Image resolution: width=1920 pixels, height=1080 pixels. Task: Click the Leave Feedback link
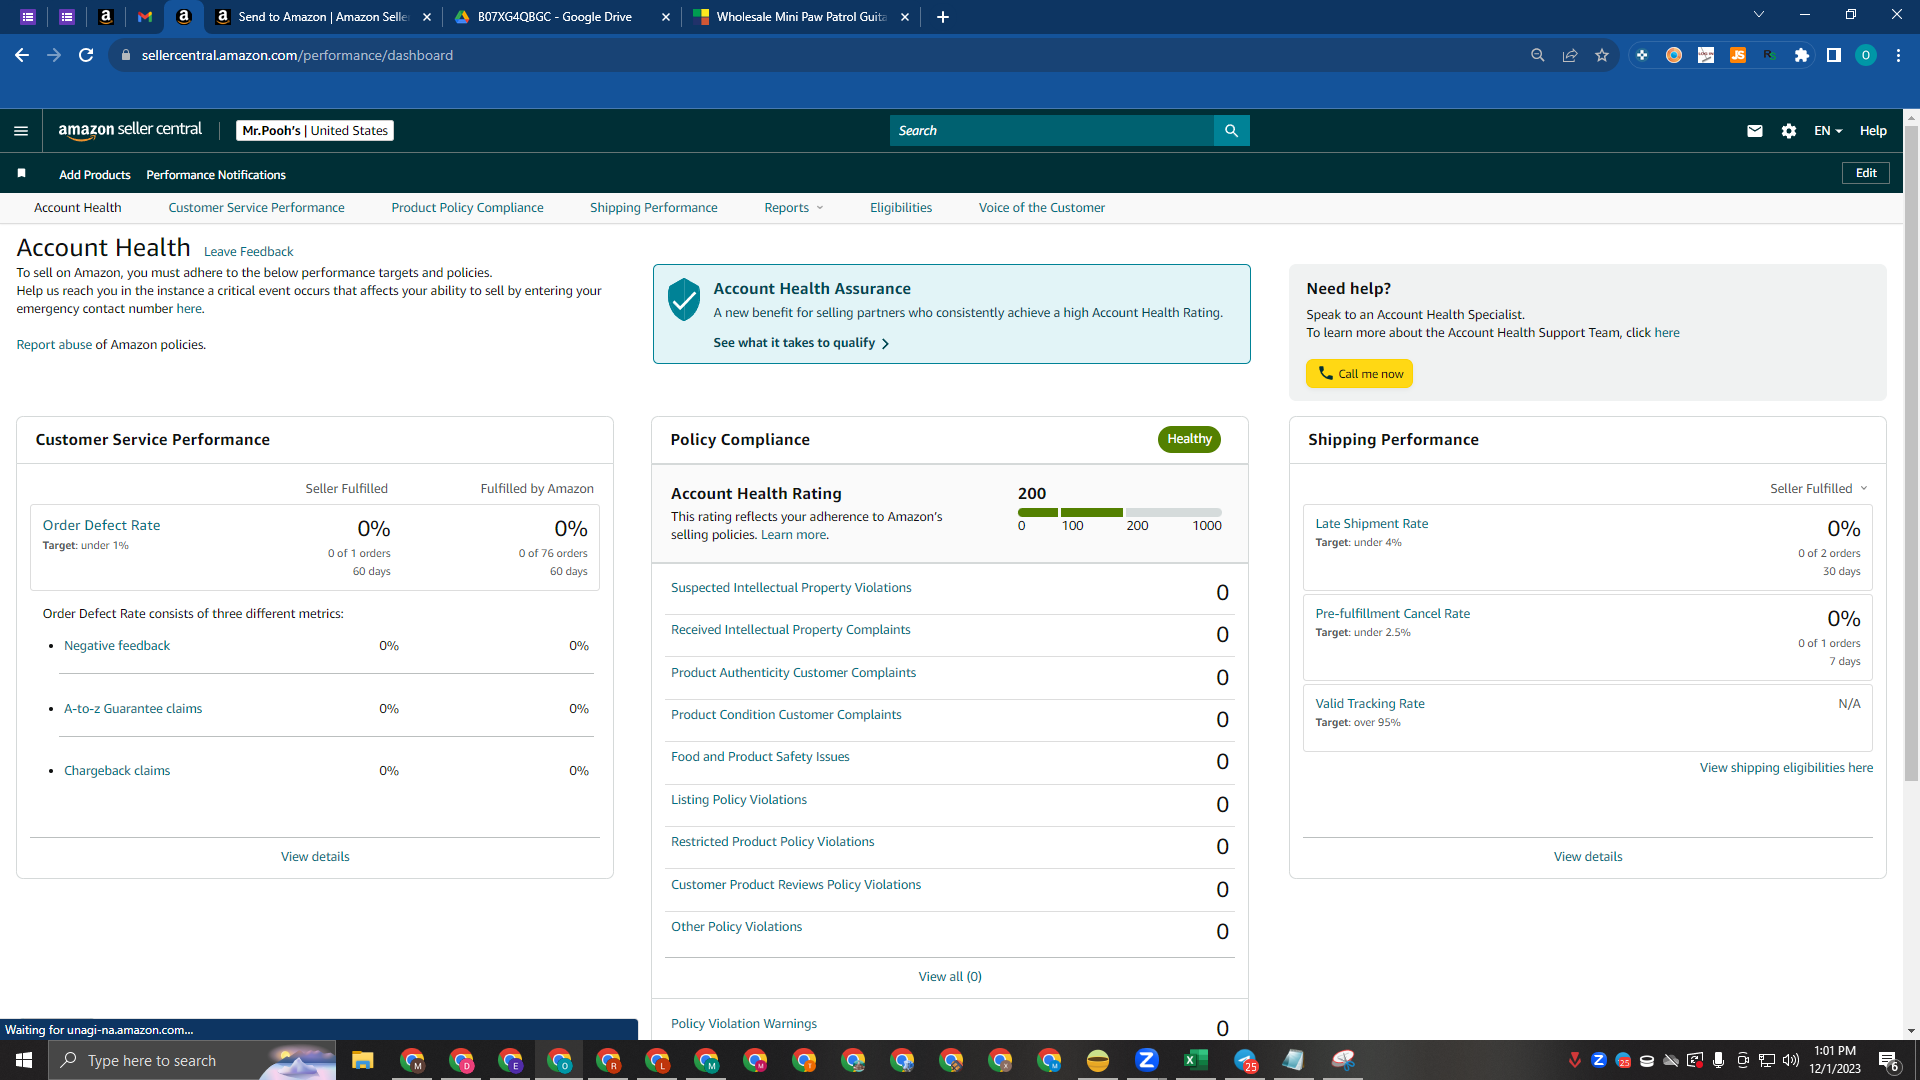(x=249, y=252)
